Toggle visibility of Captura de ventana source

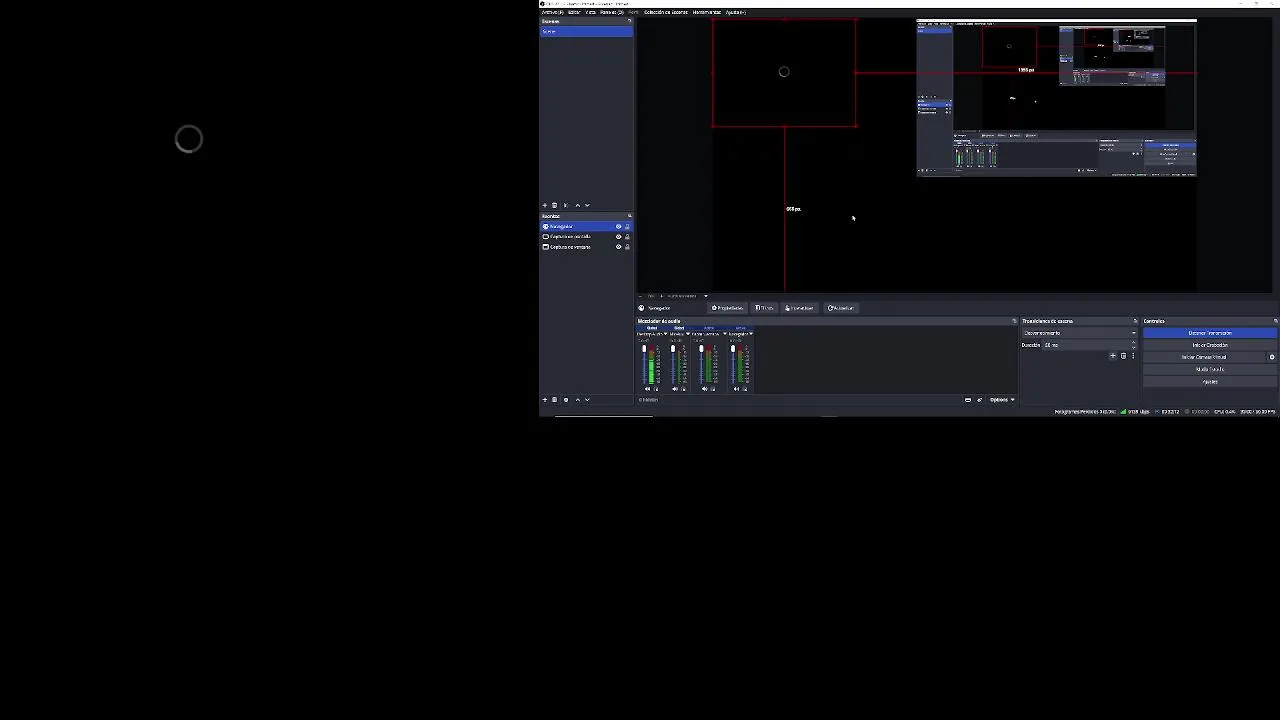pyautogui.click(x=618, y=247)
